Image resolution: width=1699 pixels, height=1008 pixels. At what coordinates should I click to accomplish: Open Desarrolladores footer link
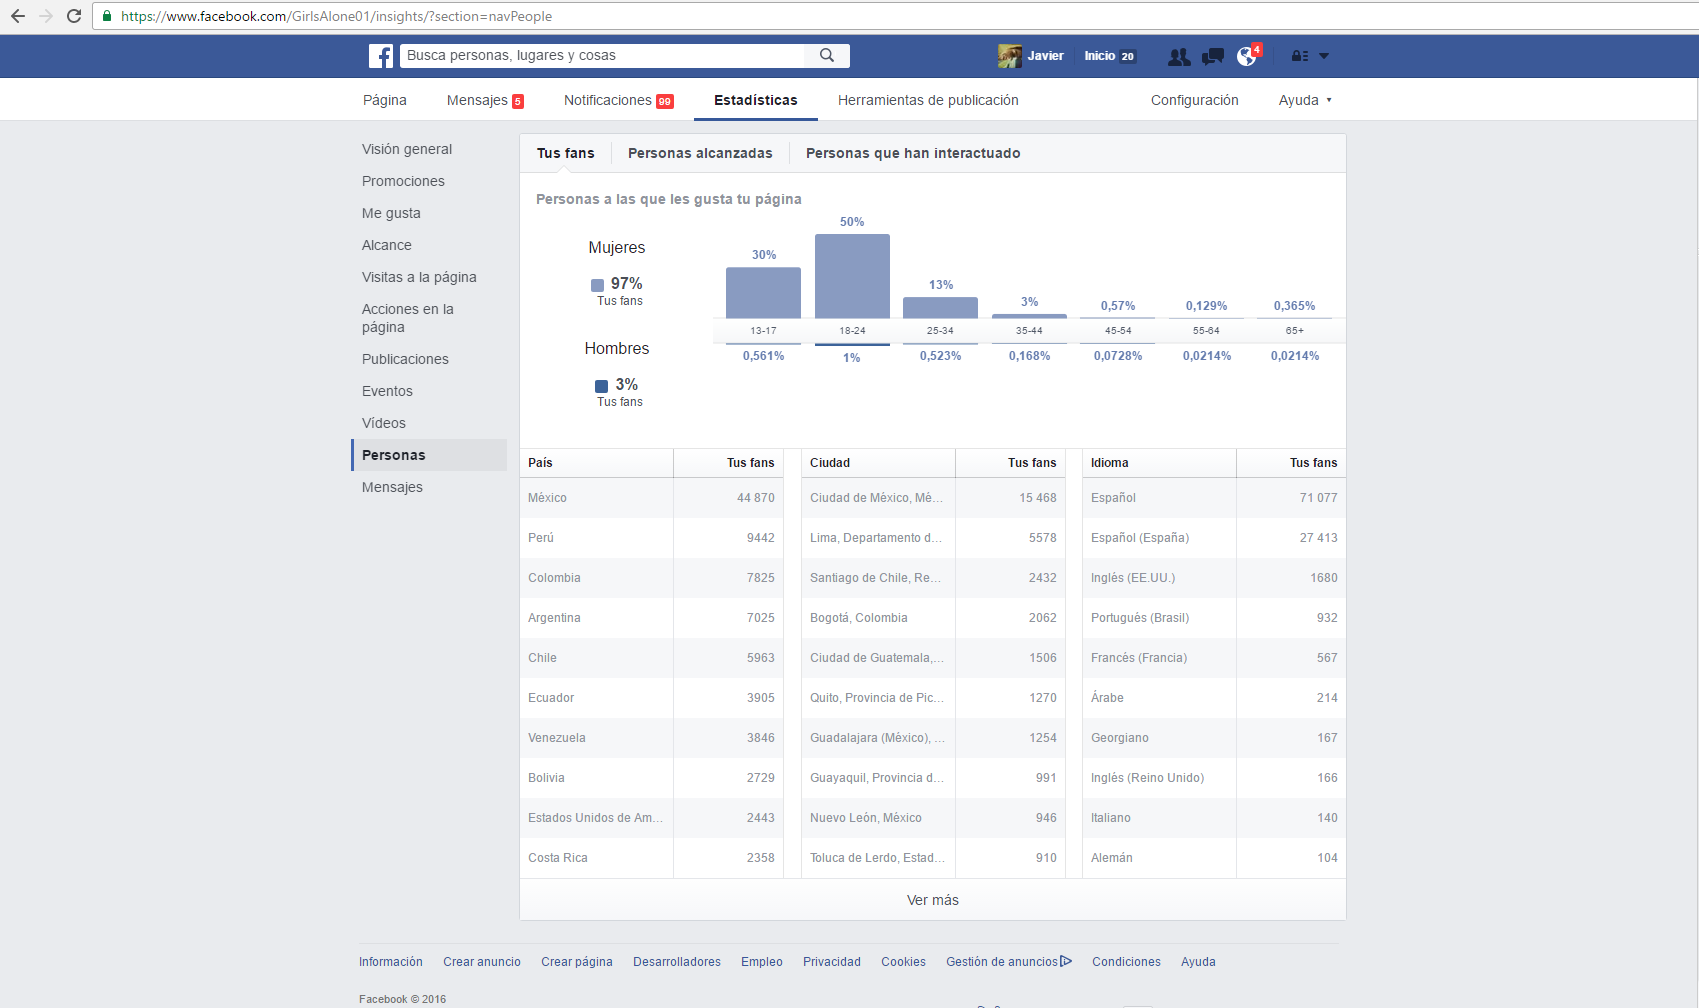coord(677,962)
